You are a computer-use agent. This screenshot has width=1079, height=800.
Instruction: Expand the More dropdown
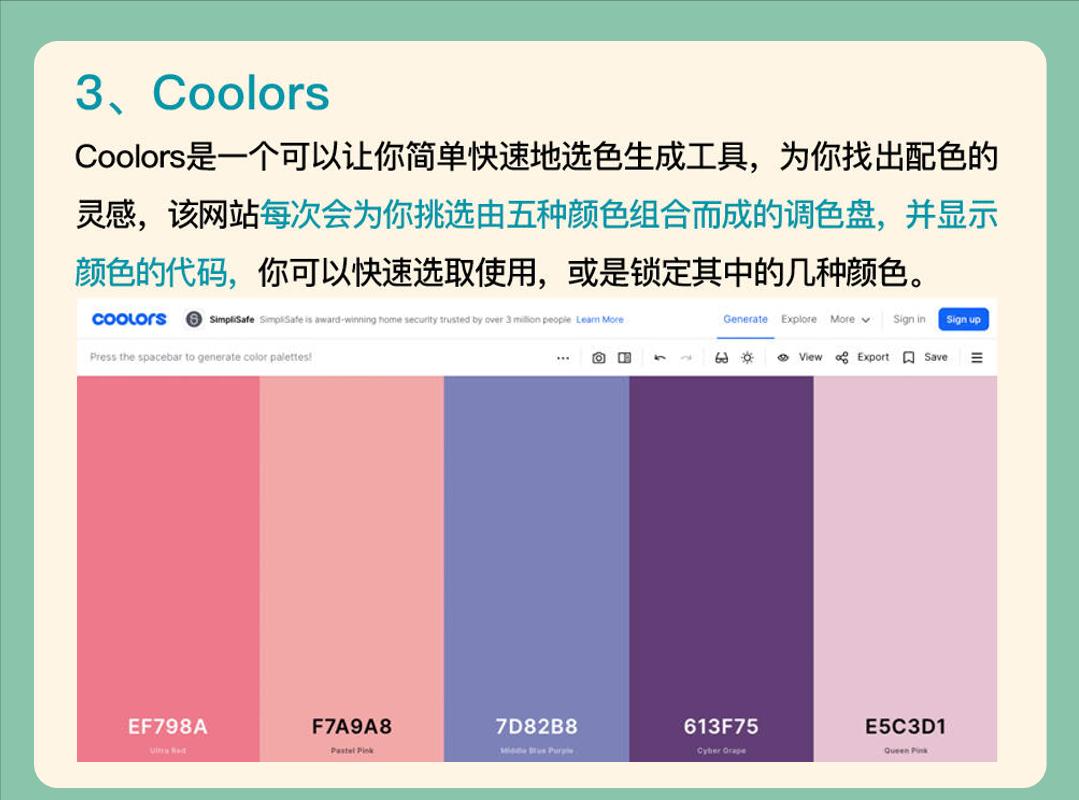pyautogui.click(x=850, y=319)
